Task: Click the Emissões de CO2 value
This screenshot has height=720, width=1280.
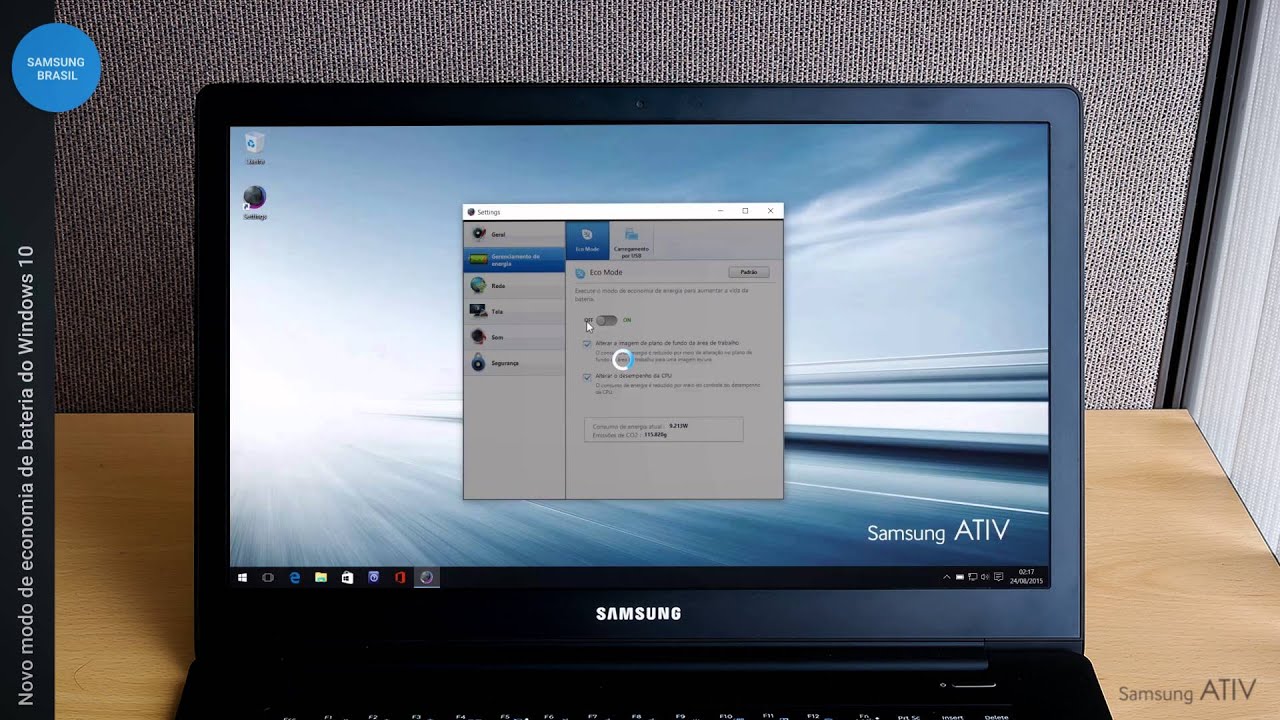Action: 655,435
